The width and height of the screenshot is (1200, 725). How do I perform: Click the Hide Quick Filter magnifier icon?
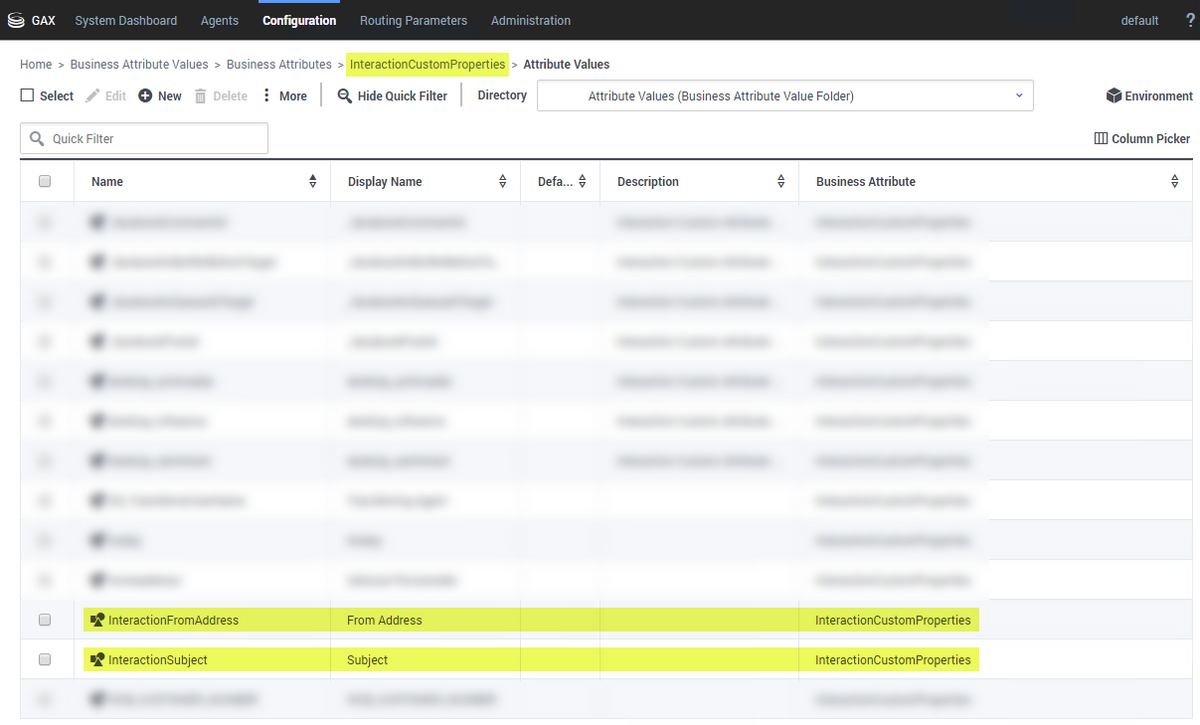[345, 96]
